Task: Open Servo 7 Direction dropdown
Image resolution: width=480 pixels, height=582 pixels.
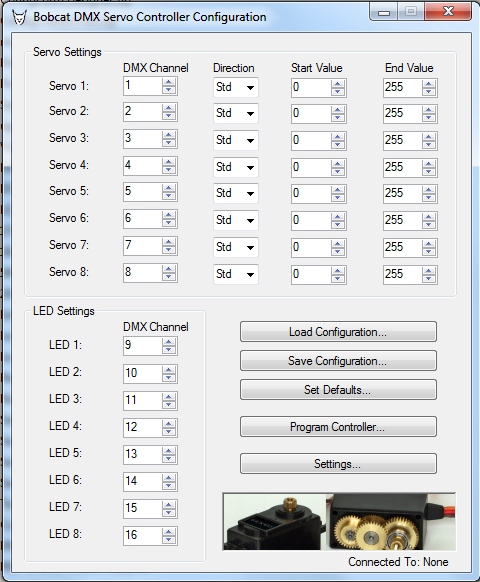Action: [x=235, y=247]
